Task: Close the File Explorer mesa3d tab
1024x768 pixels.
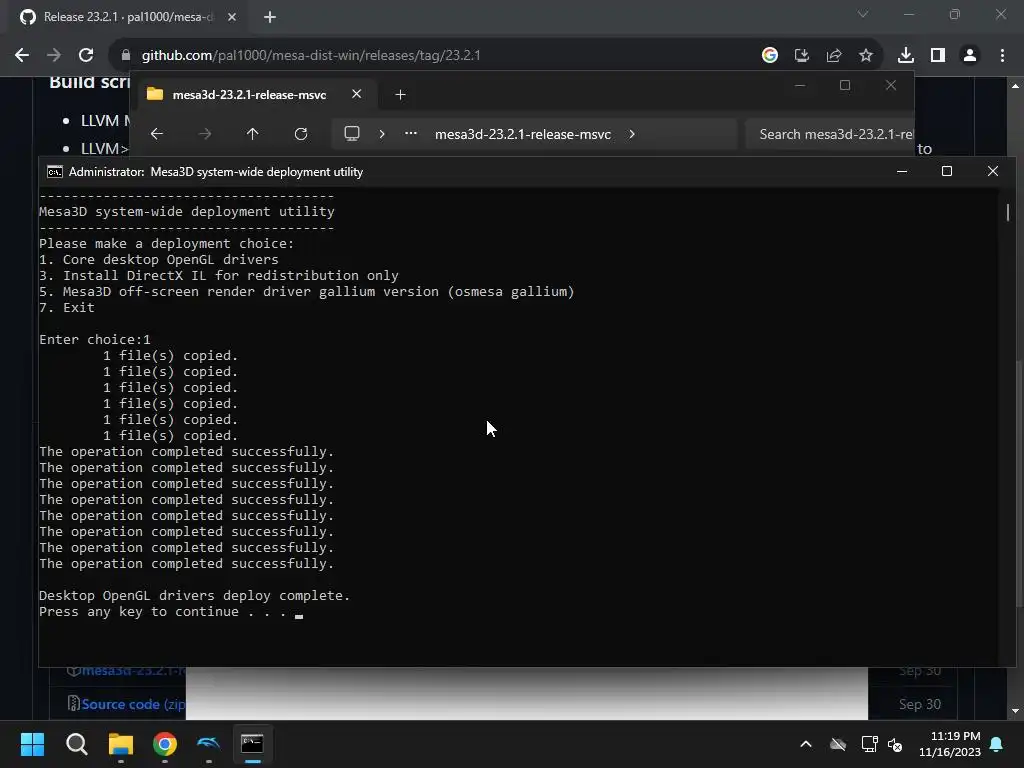Action: click(x=357, y=94)
